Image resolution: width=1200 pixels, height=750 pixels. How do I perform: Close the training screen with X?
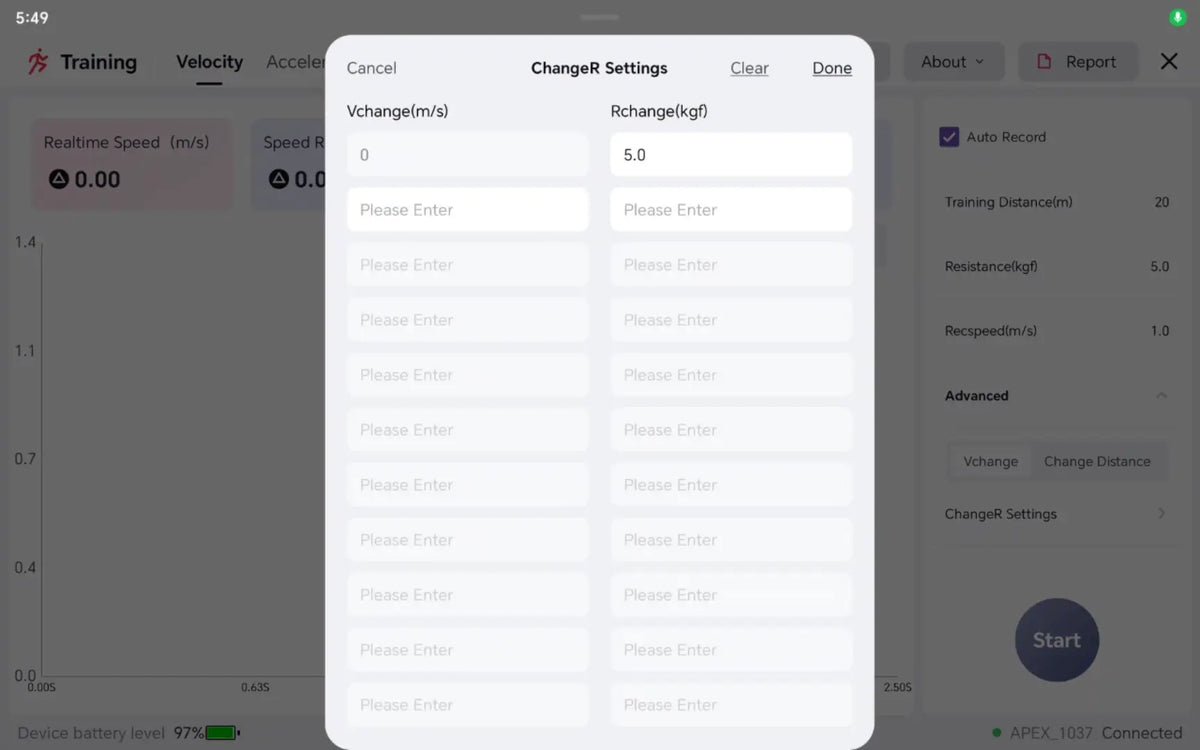1169,62
